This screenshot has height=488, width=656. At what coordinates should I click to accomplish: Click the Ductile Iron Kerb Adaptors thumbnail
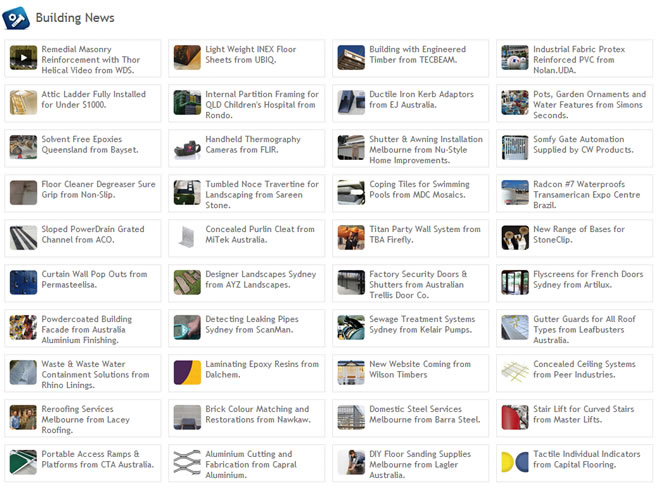point(351,103)
